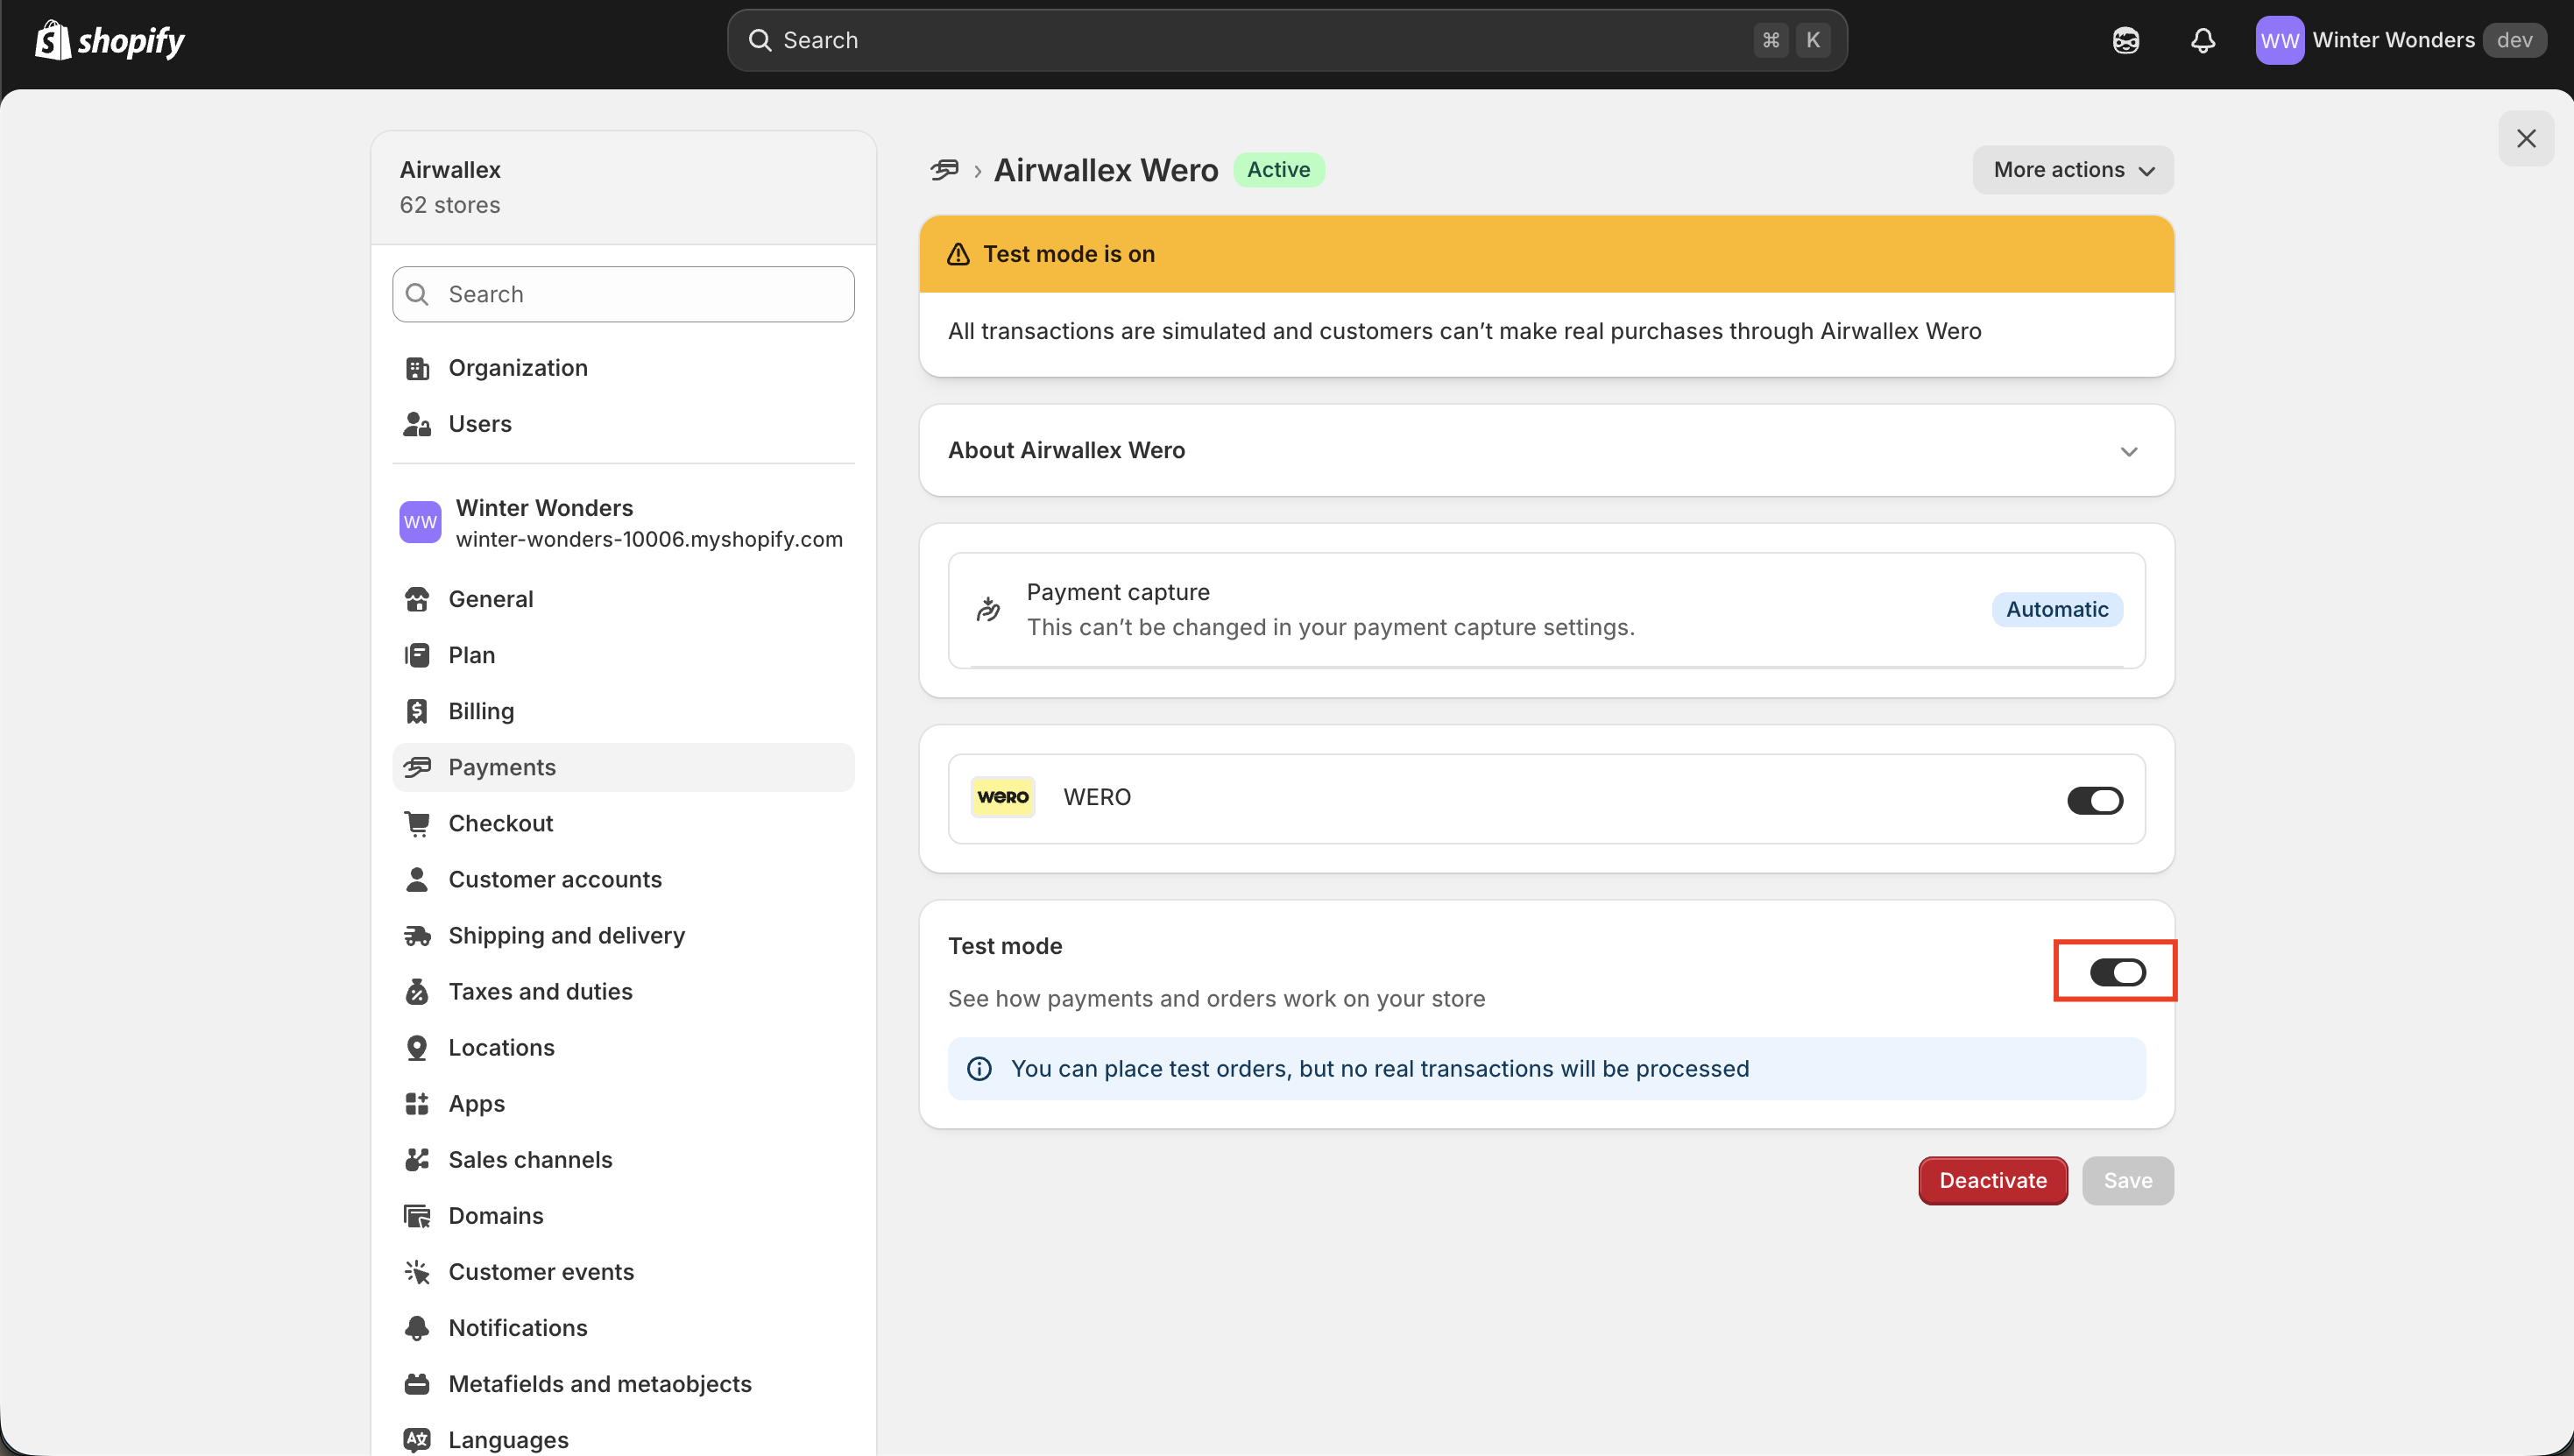Click the Deactivate button
The width and height of the screenshot is (2574, 1456).
pos(1992,1181)
